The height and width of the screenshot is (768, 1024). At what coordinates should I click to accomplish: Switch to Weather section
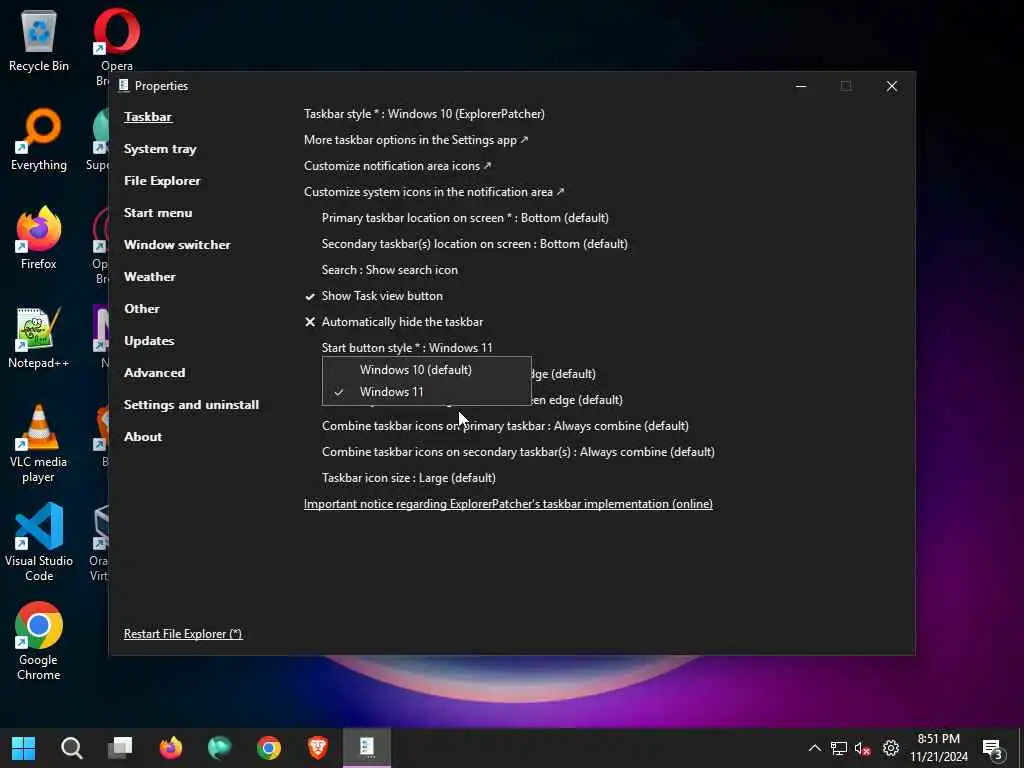(150, 277)
